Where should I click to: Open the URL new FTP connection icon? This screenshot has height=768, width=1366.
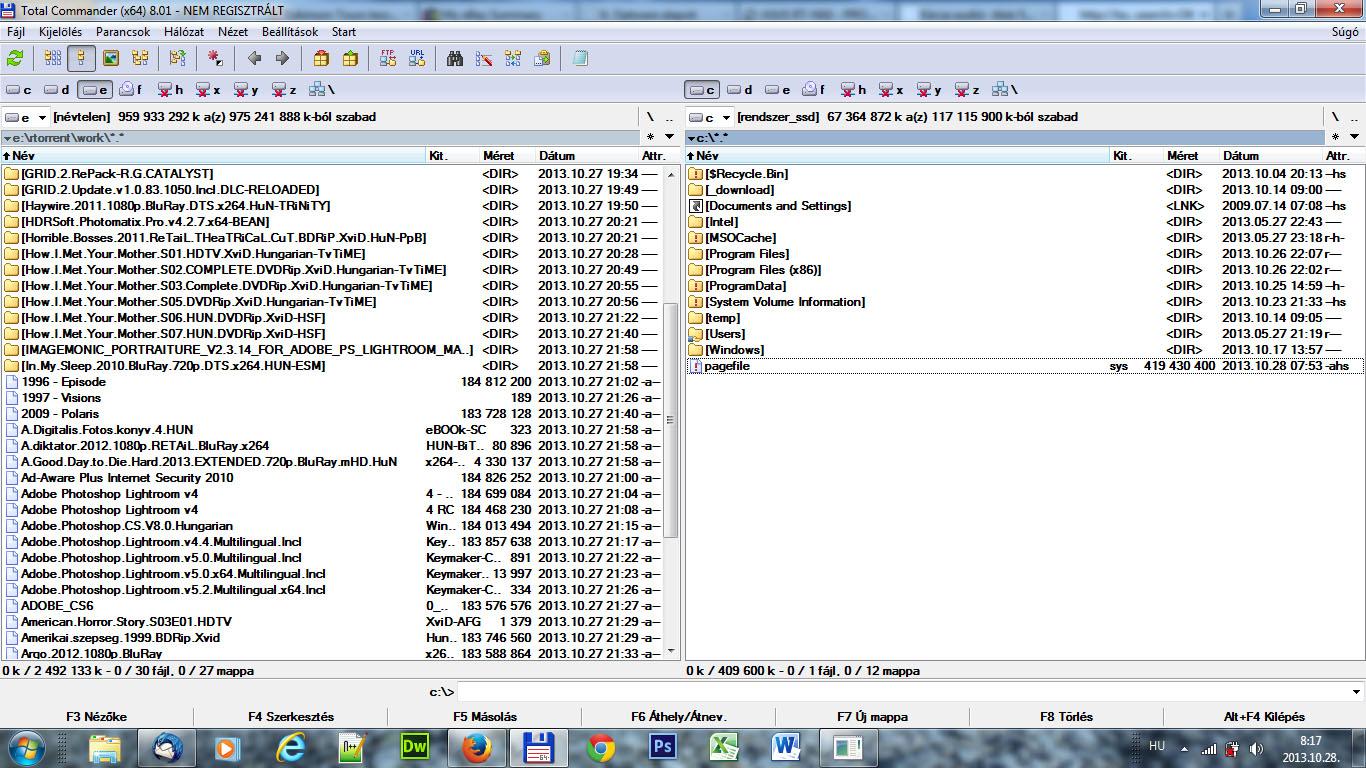coord(417,59)
